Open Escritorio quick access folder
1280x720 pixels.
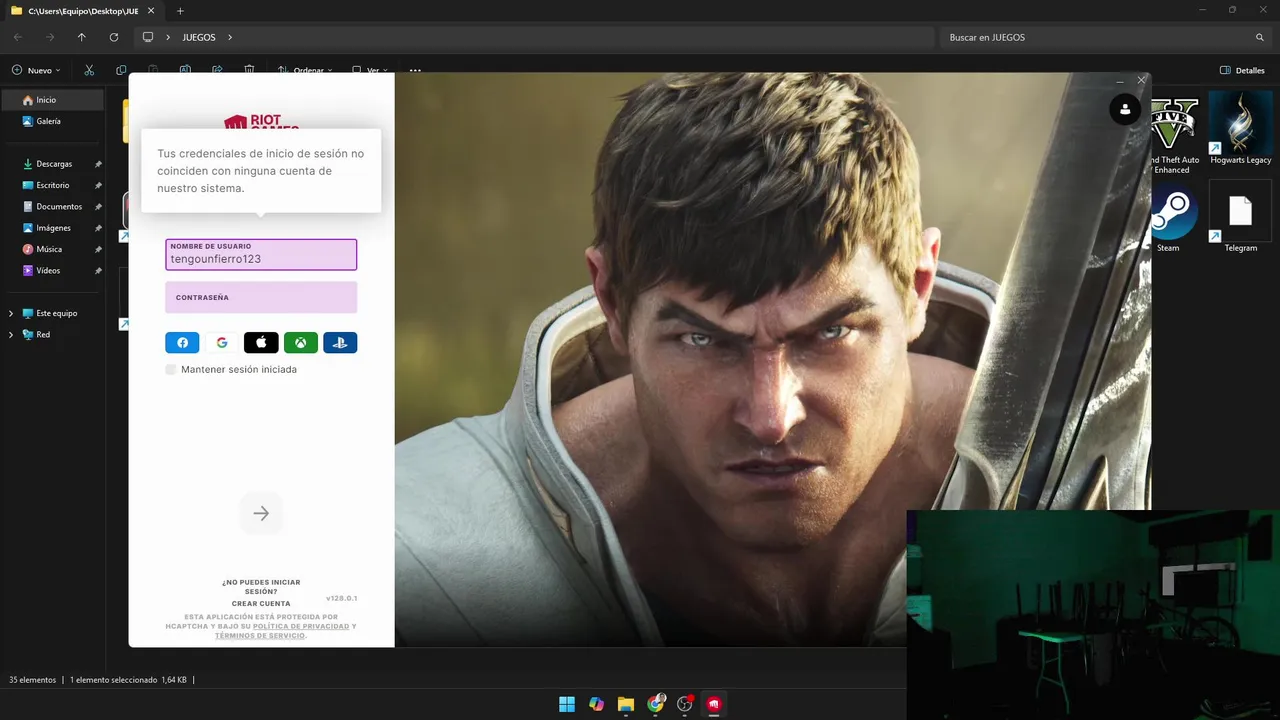pos(53,185)
